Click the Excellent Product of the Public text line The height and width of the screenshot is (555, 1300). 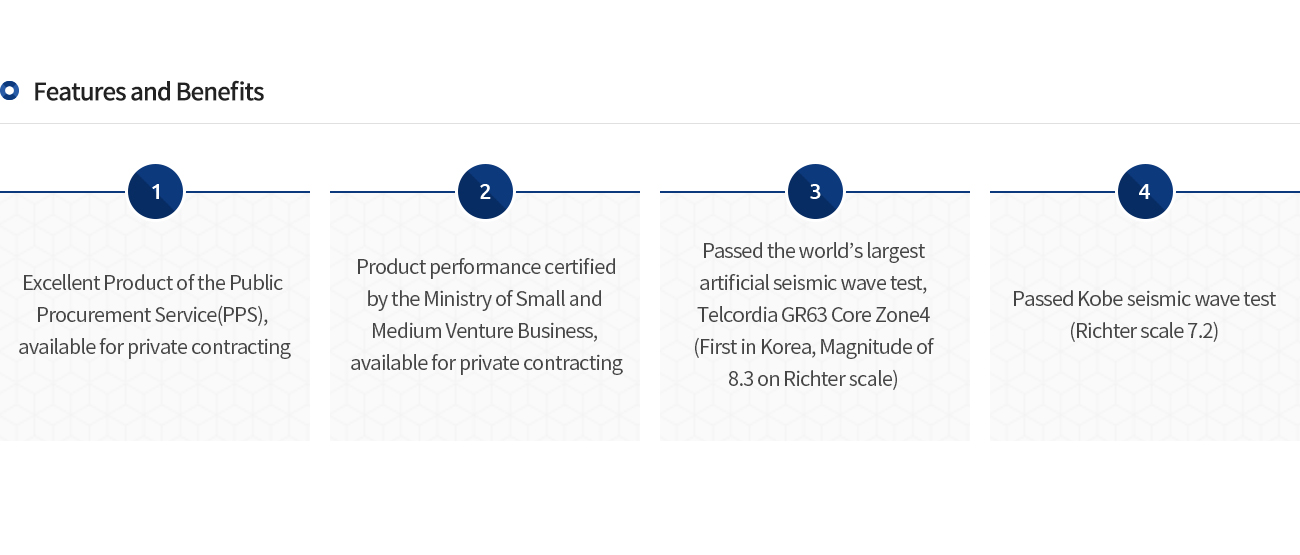tap(153, 283)
